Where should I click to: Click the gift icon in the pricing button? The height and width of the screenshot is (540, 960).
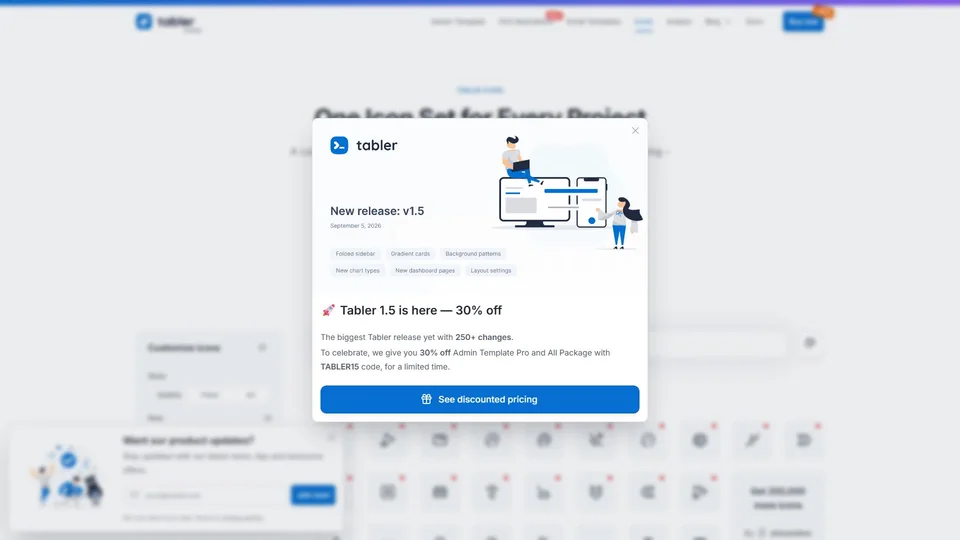pyautogui.click(x=426, y=399)
